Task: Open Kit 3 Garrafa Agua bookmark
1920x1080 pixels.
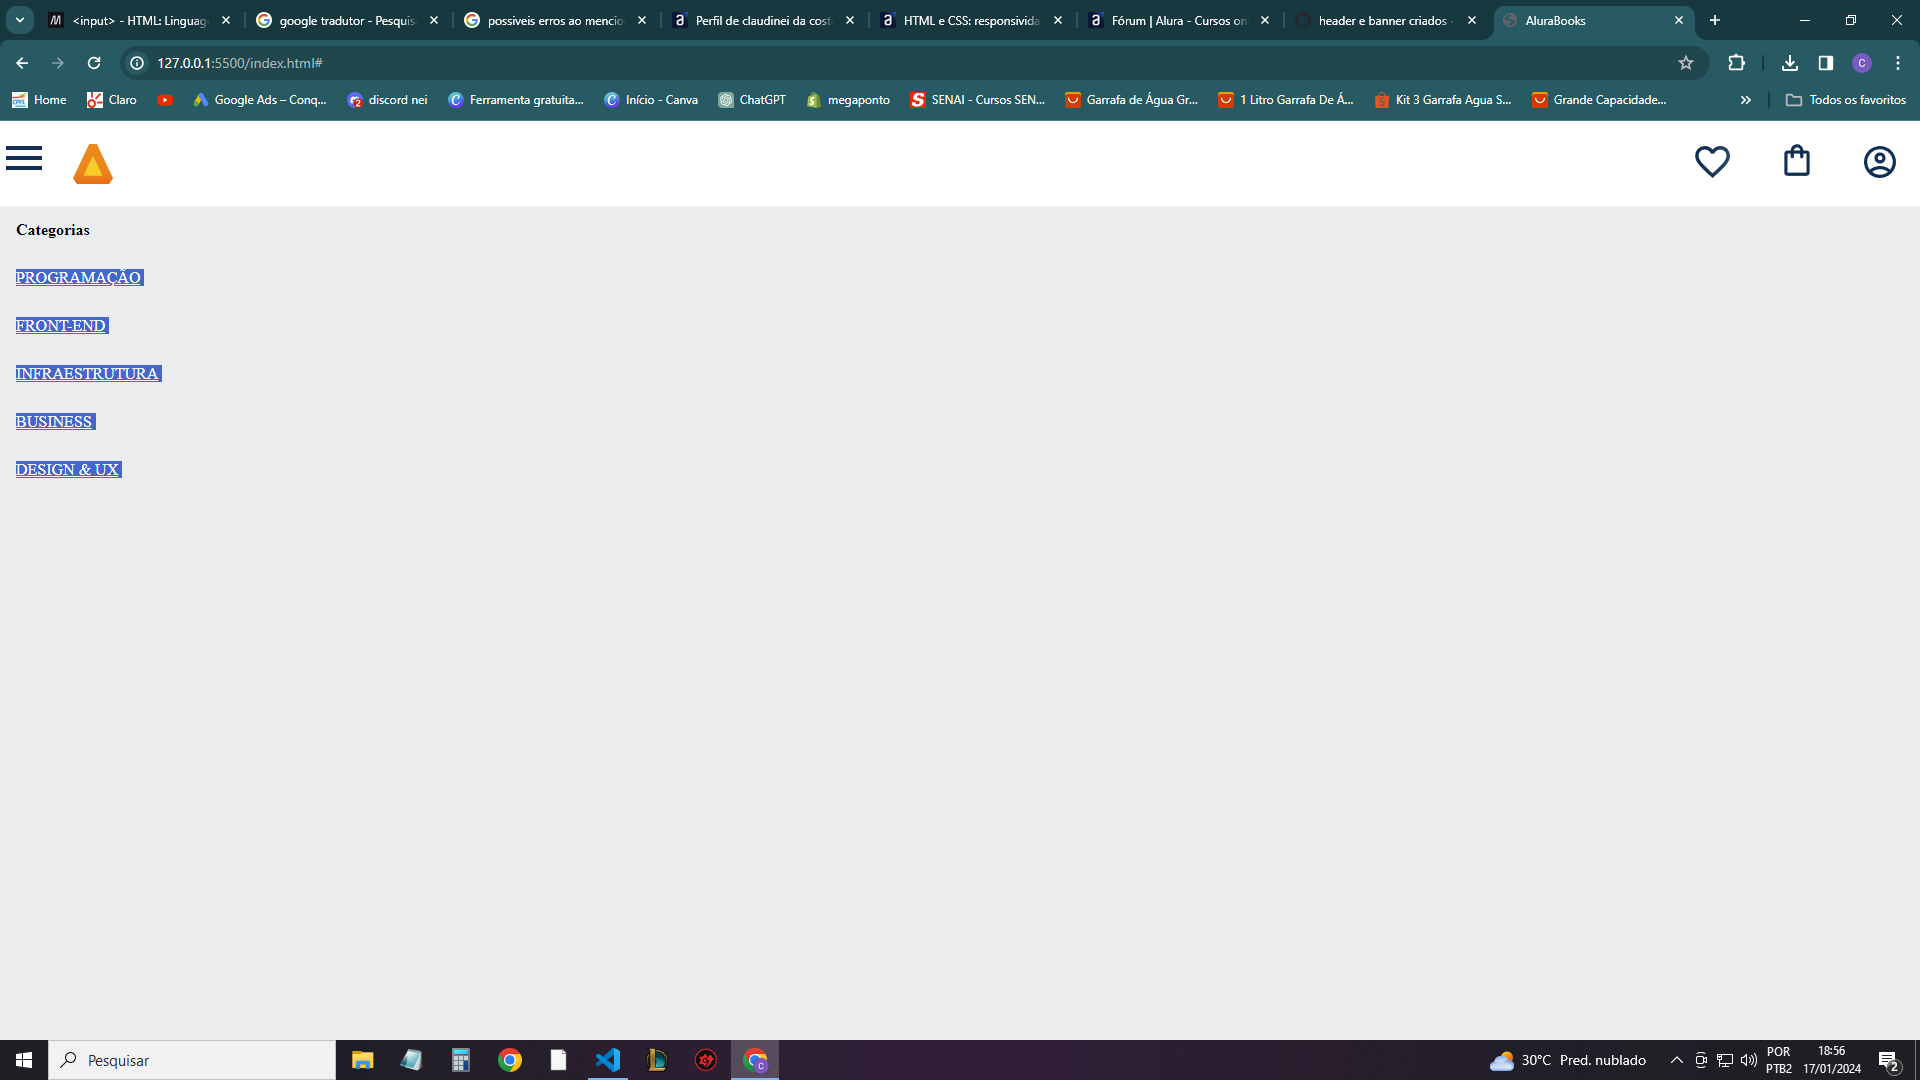Action: (x=1443, y=100)
